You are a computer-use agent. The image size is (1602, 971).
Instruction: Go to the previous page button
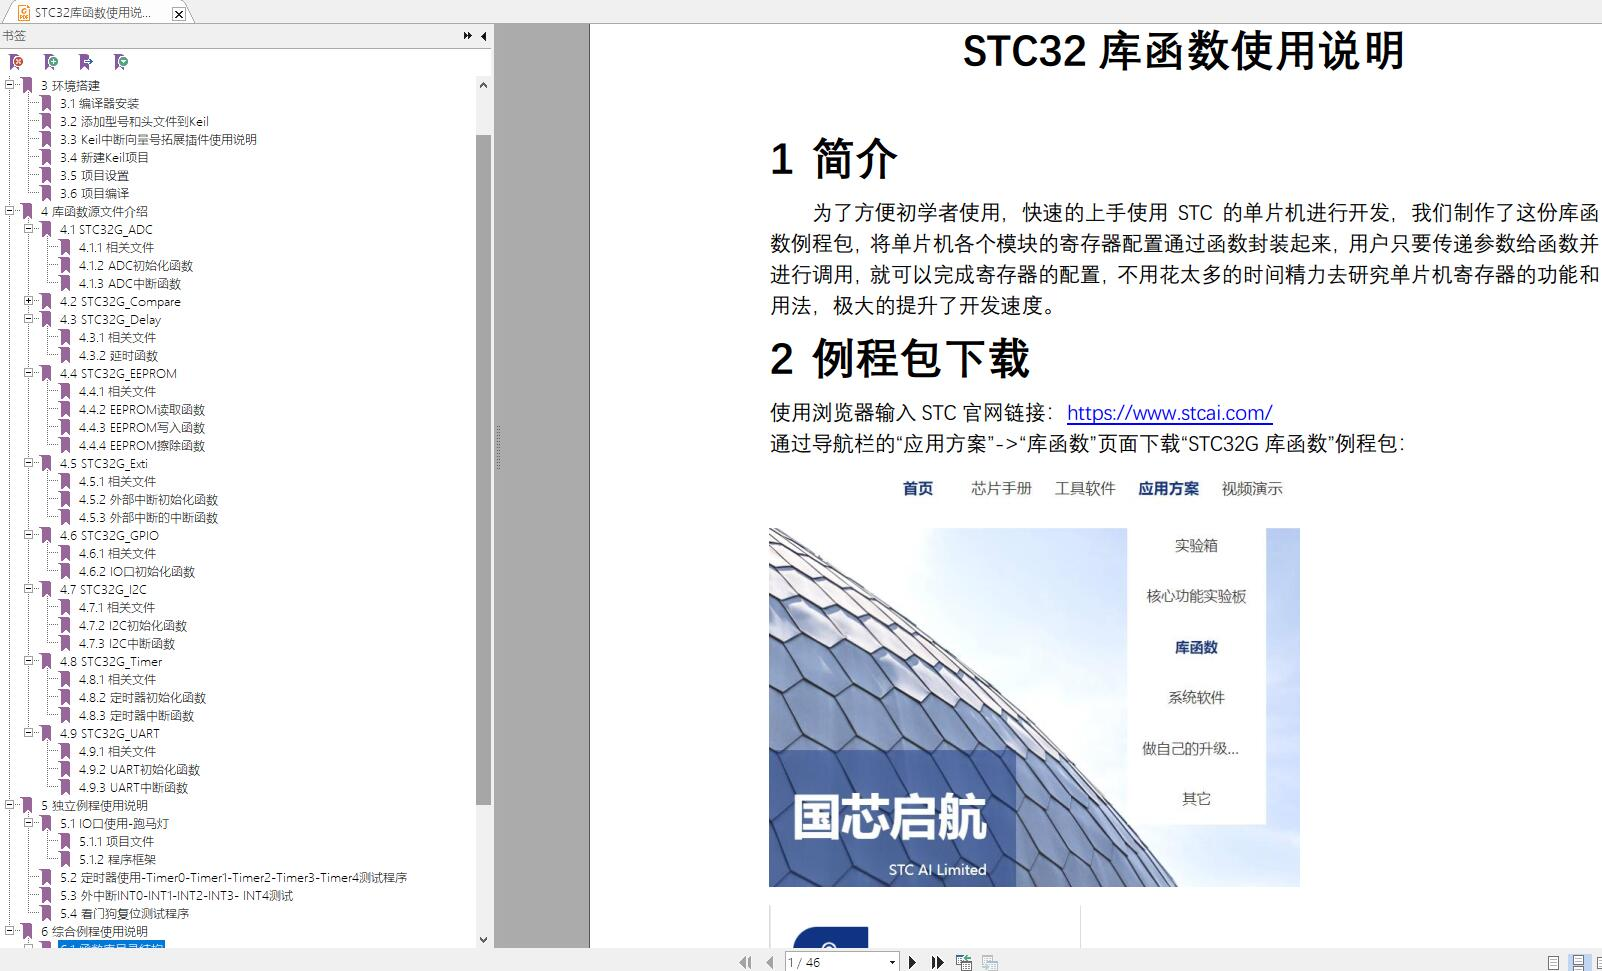[769, 962]
